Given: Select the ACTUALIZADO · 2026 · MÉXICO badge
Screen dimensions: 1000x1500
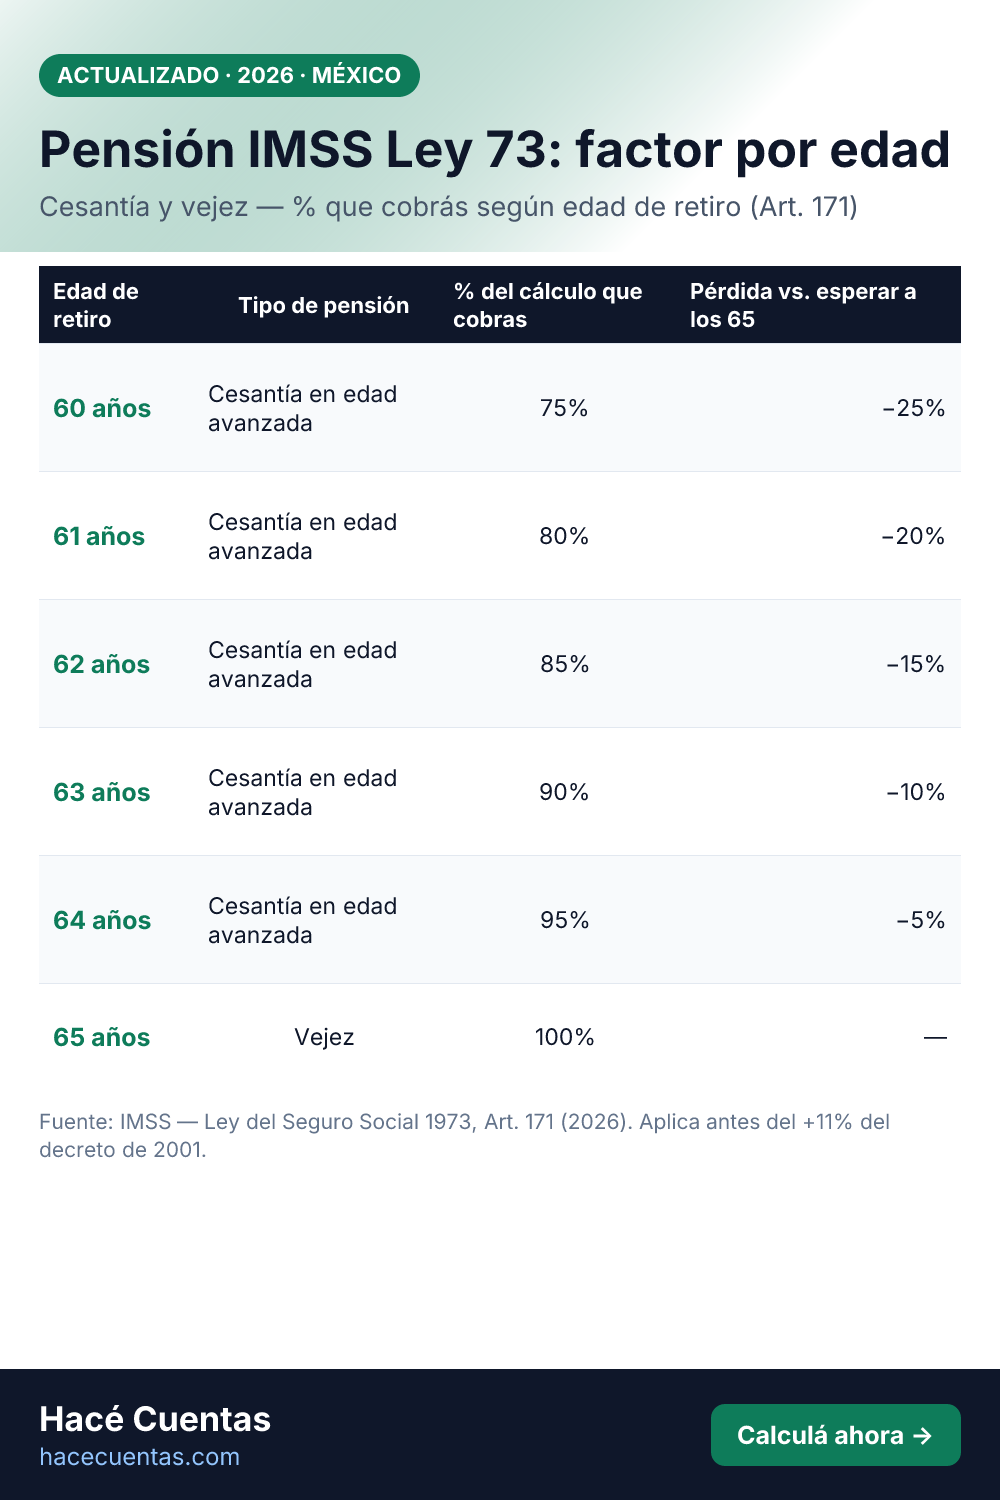Looking at the screenshot, I should [x=229, y=75].
